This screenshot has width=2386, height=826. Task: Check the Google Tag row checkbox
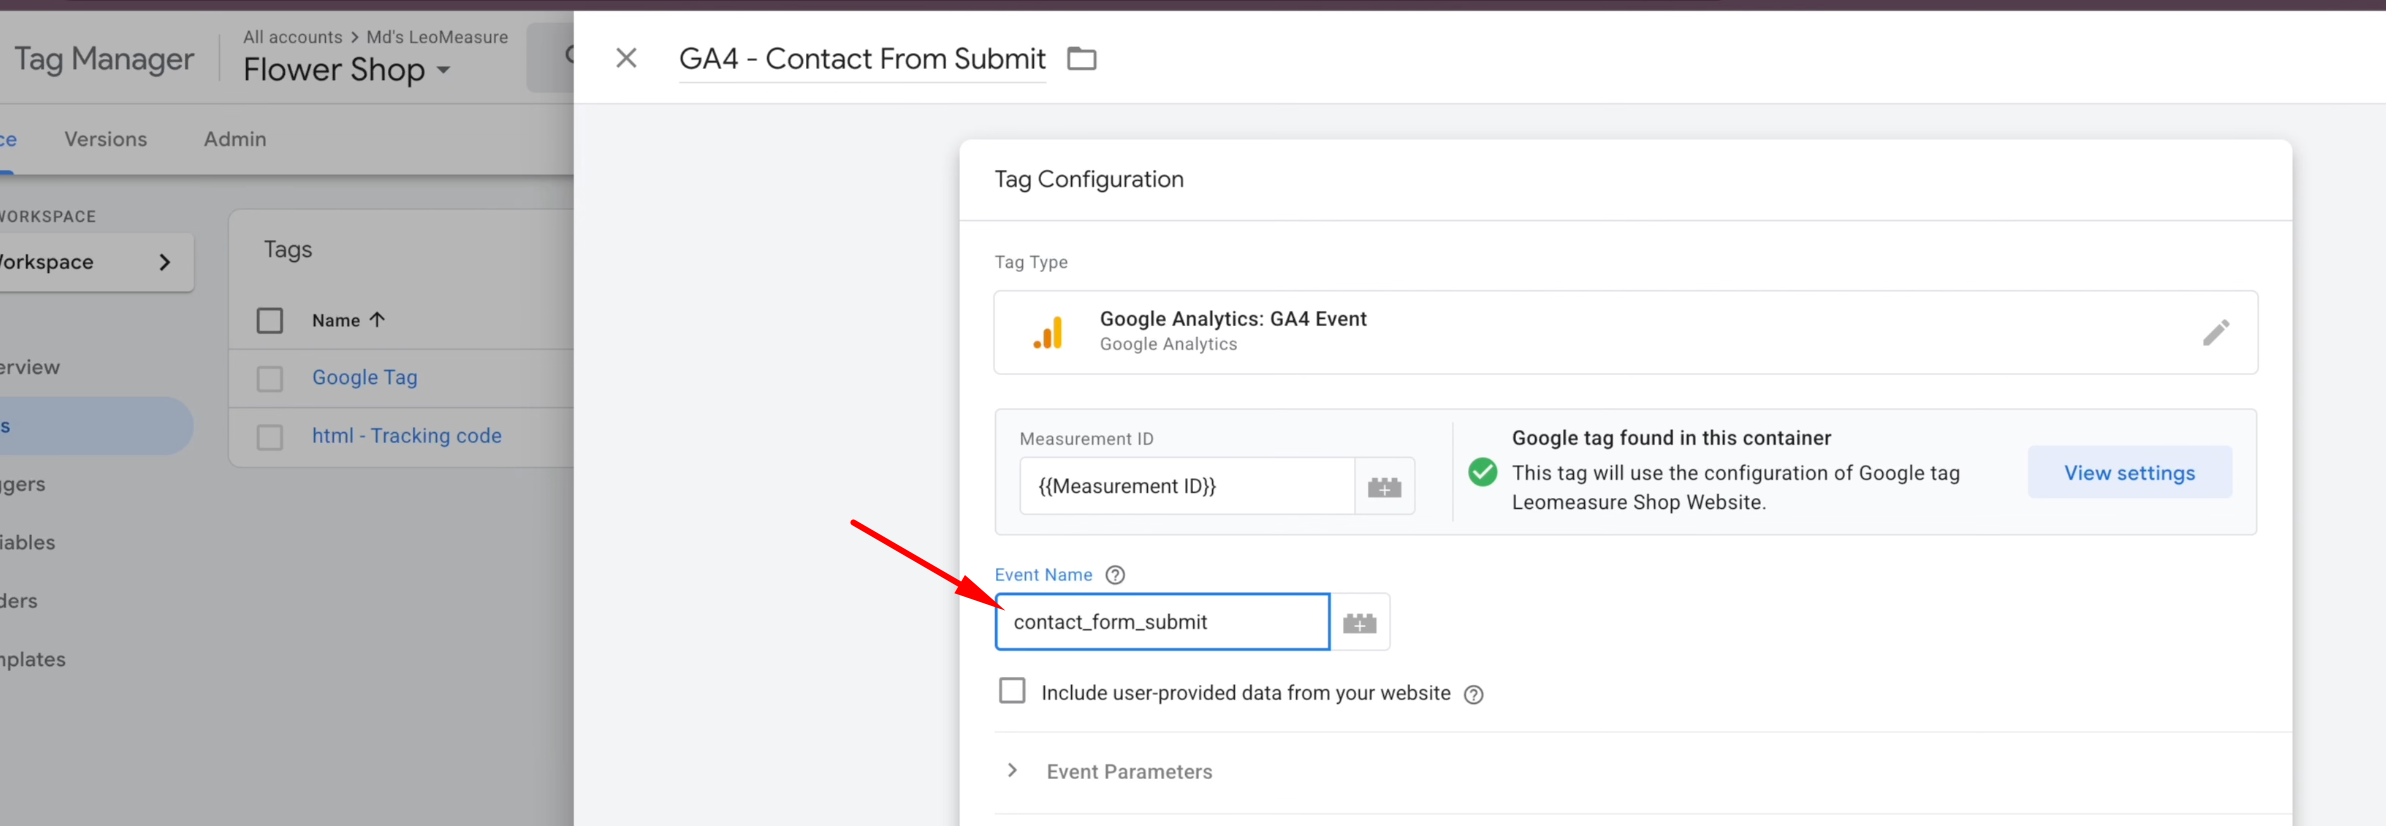270,379
